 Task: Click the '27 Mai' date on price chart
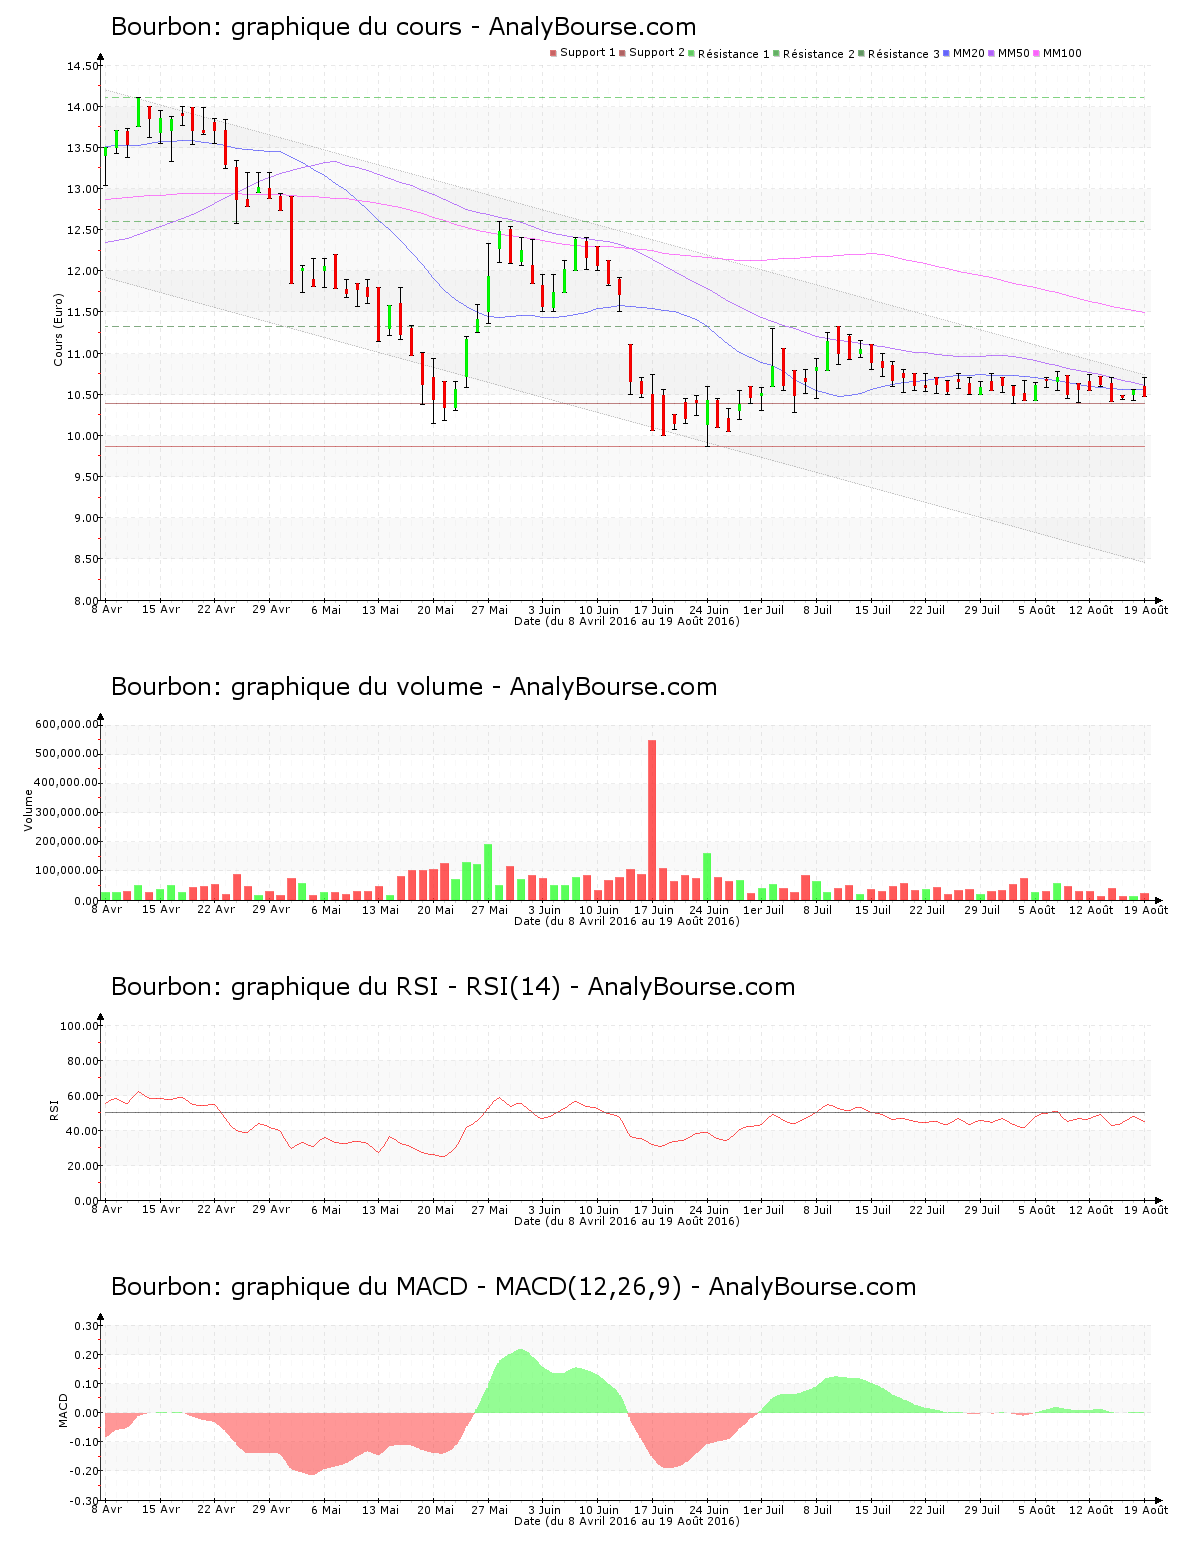click(489, 610)
